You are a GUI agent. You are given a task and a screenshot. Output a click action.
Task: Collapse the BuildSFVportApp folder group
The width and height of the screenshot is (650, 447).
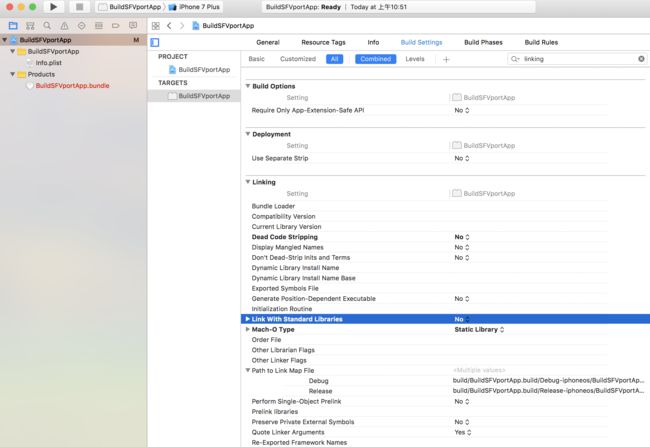click(12, 51)
